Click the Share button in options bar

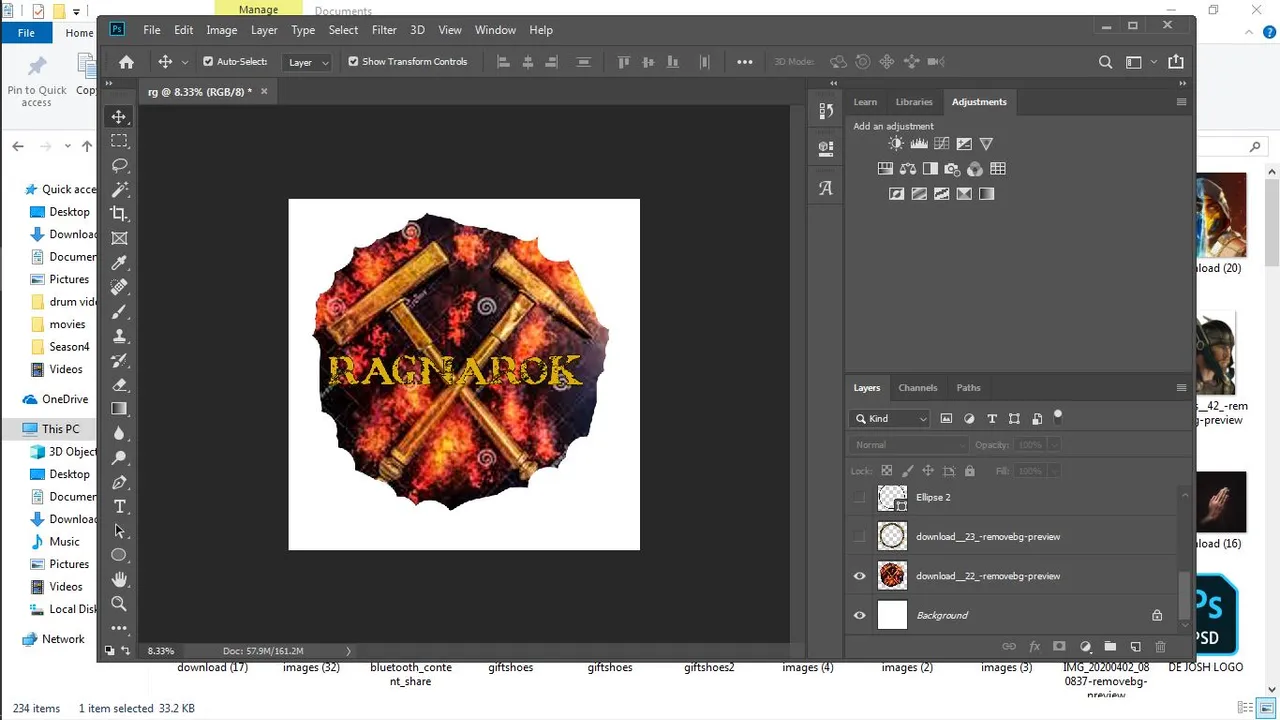tap(1176, 62)
